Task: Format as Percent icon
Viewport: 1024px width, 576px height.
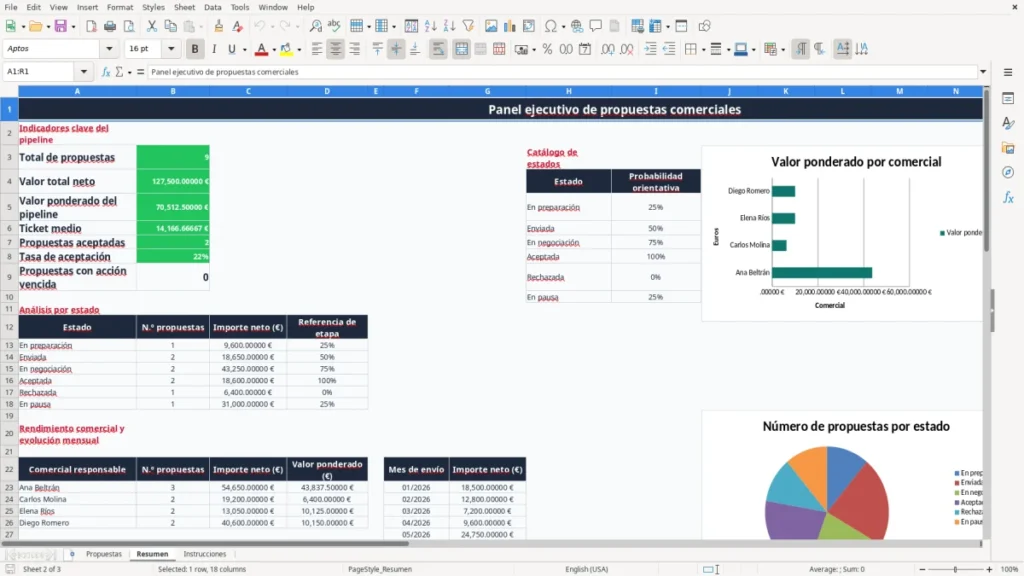Action: tap(547, 49)
